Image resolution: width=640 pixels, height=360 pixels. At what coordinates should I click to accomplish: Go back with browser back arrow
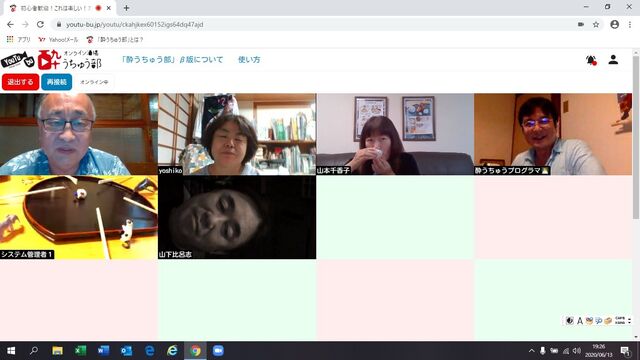[x=10, y=24]
